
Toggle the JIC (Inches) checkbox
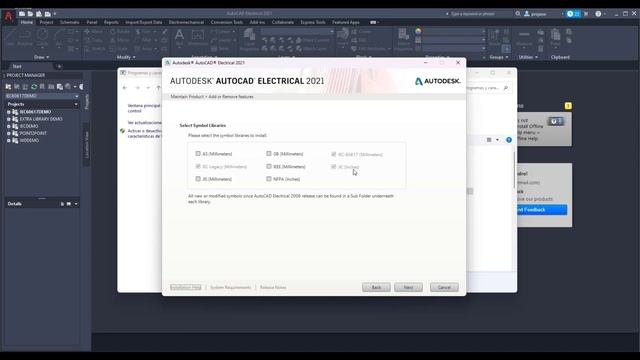[x=333, y=167]
